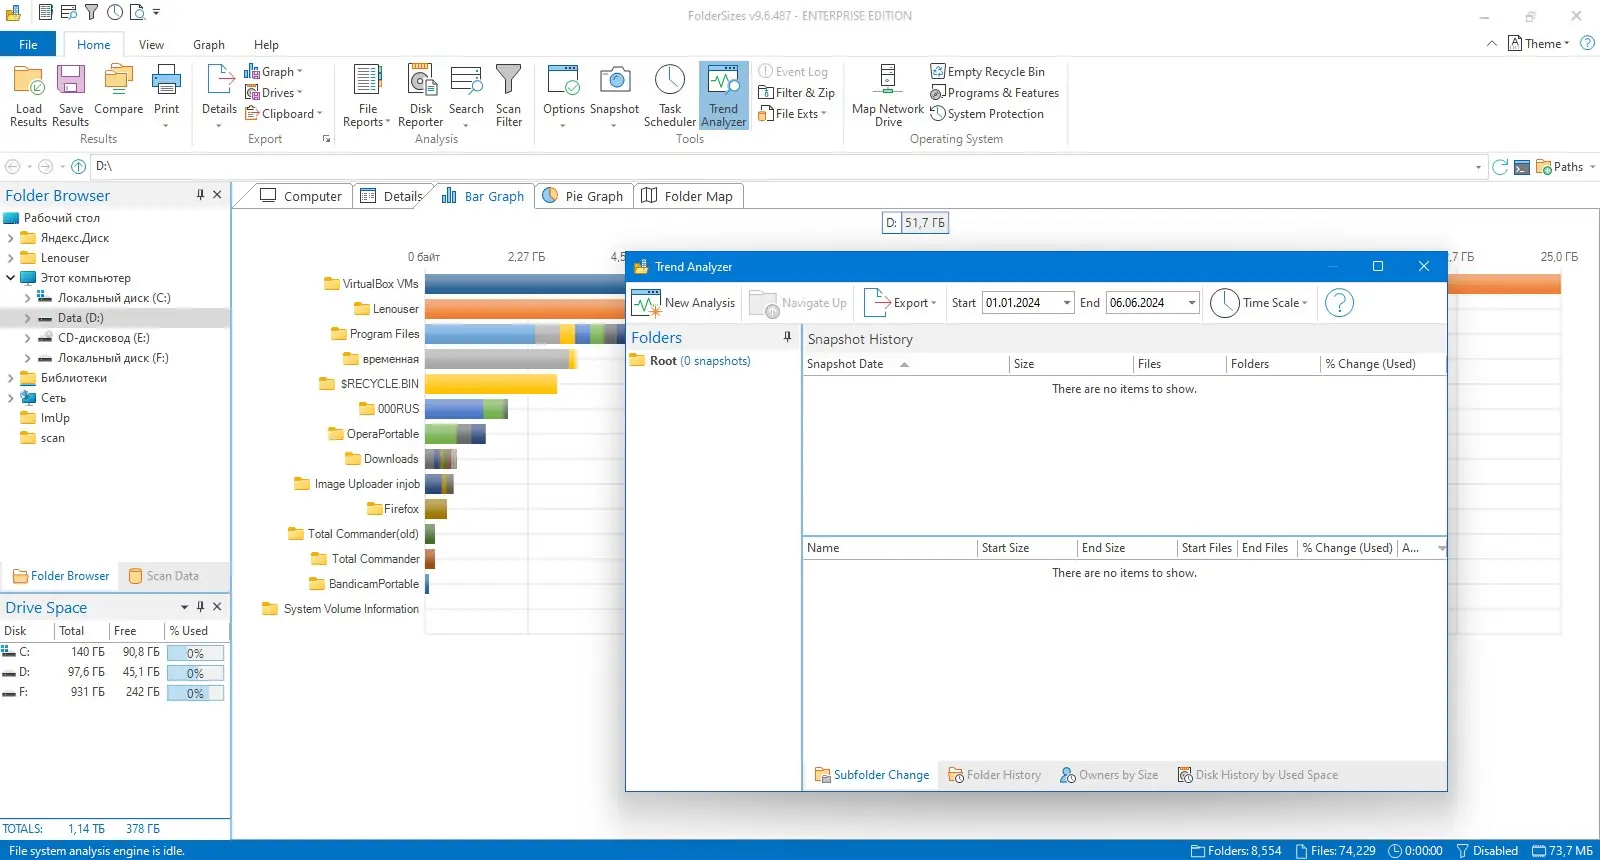Go up one folder level
Screen dimensions: 1600x860
tap(78, 167)
